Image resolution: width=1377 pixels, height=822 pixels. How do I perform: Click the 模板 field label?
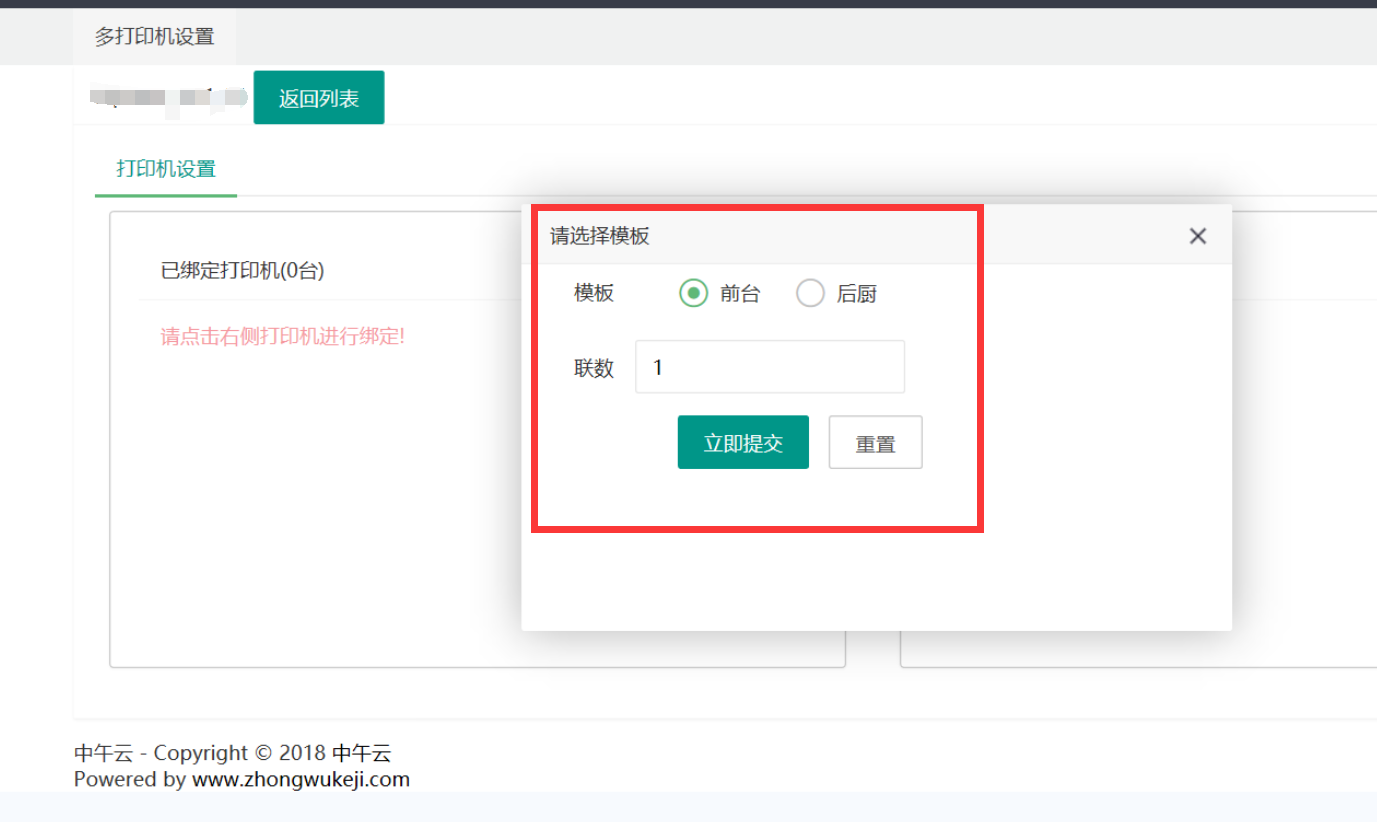tap(594, 293)
